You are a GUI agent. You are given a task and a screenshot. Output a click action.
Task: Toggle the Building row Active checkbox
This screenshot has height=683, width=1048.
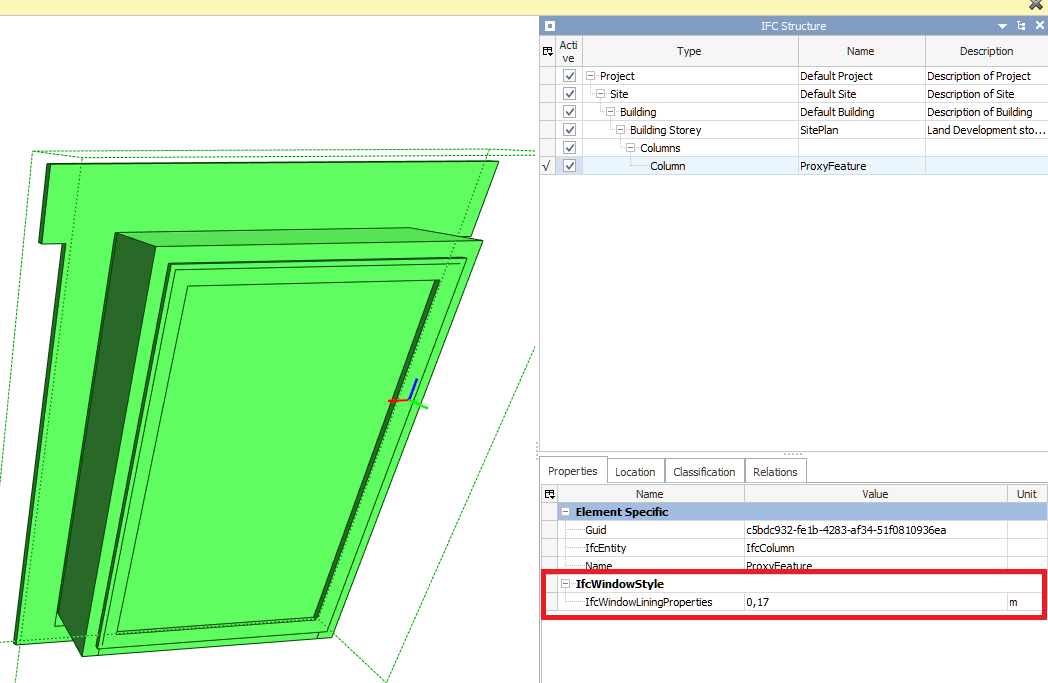569,112
